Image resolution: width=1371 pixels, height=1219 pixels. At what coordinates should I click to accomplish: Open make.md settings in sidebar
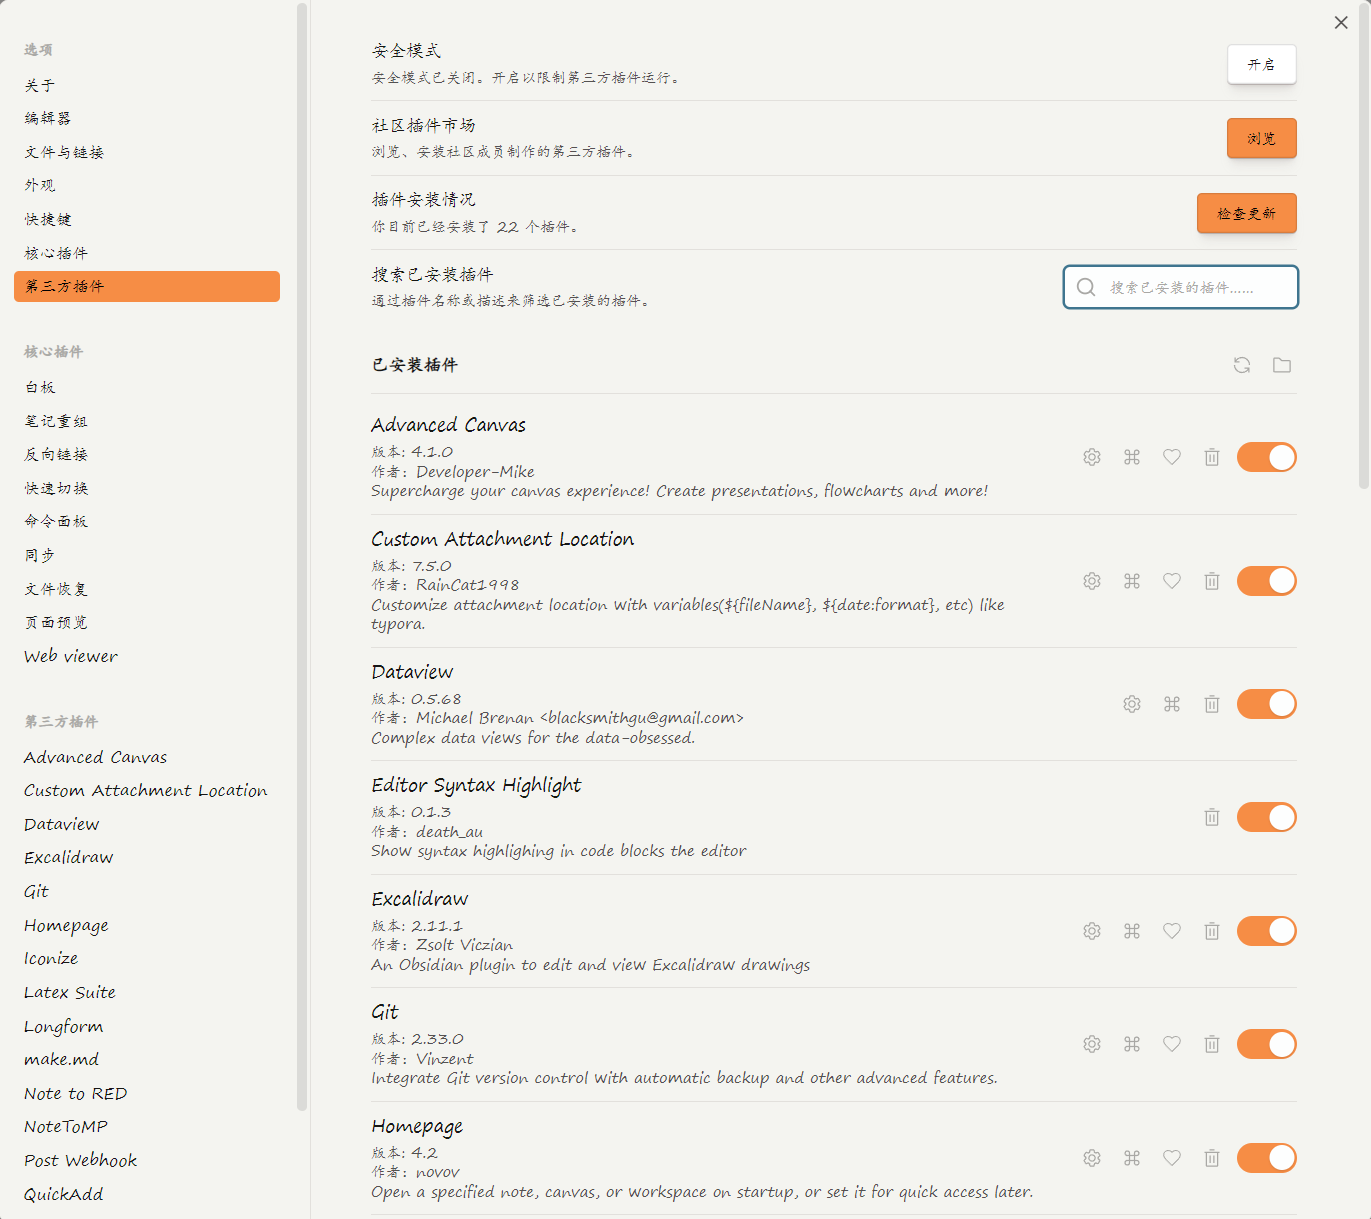pos(147,1060)
